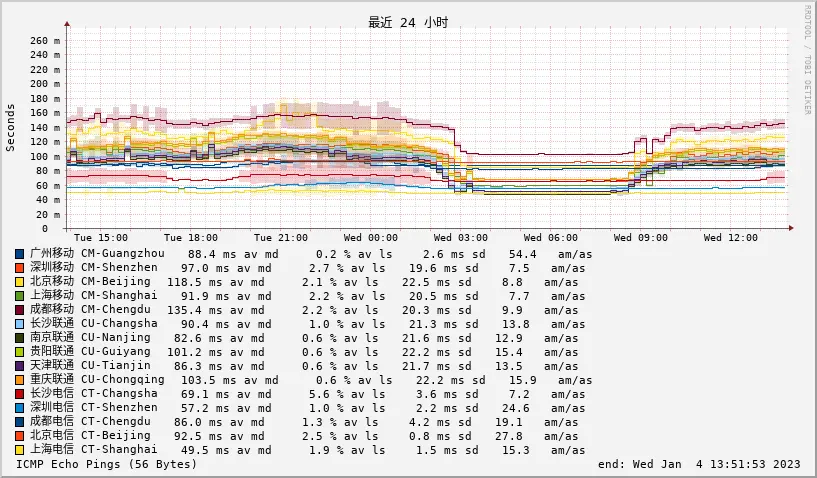
Task: Click the CM-Shenzhen legend color swatch
Action: click(x=20, y=268)
